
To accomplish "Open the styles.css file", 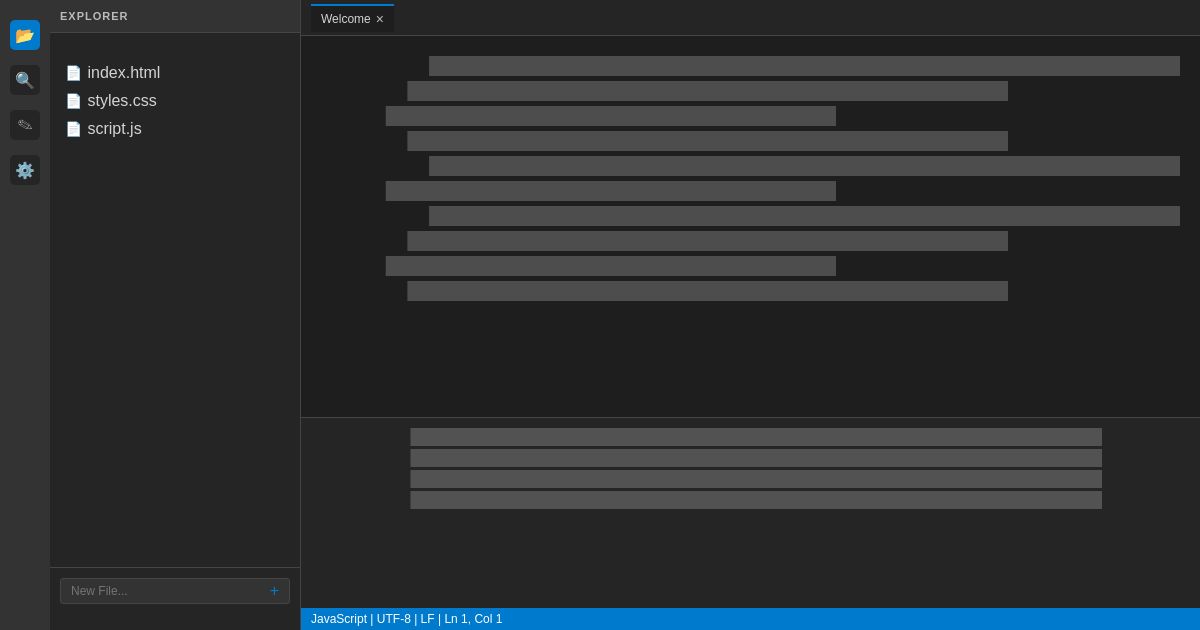I will tap(122, 101).
